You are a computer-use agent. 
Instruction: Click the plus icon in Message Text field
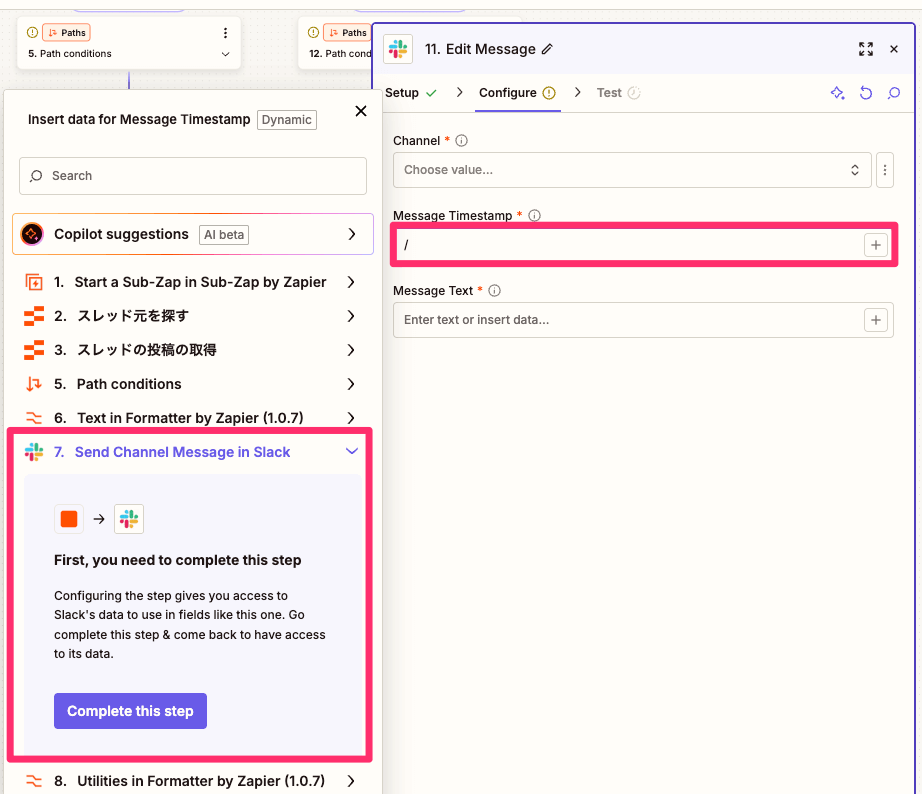tap(876, 320)
